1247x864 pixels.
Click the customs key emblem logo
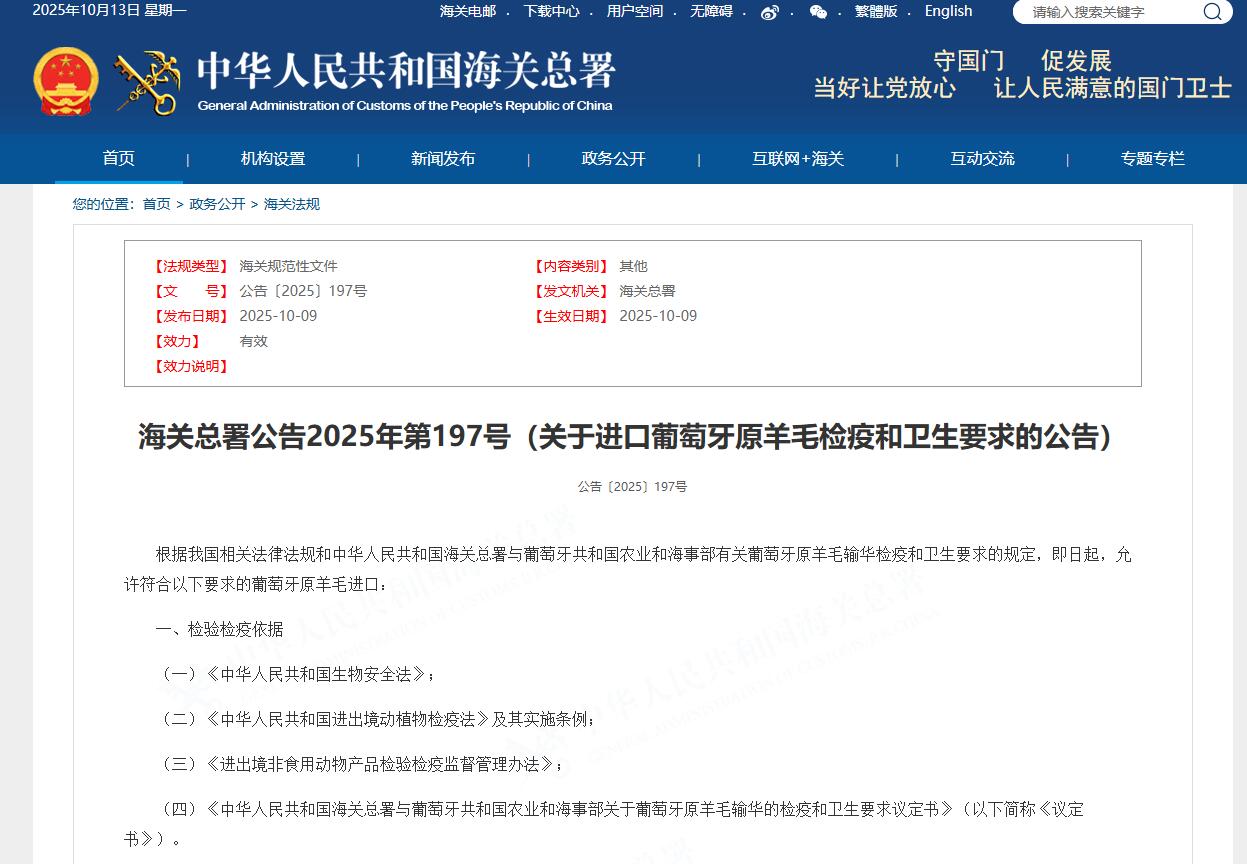click(146, 82)
